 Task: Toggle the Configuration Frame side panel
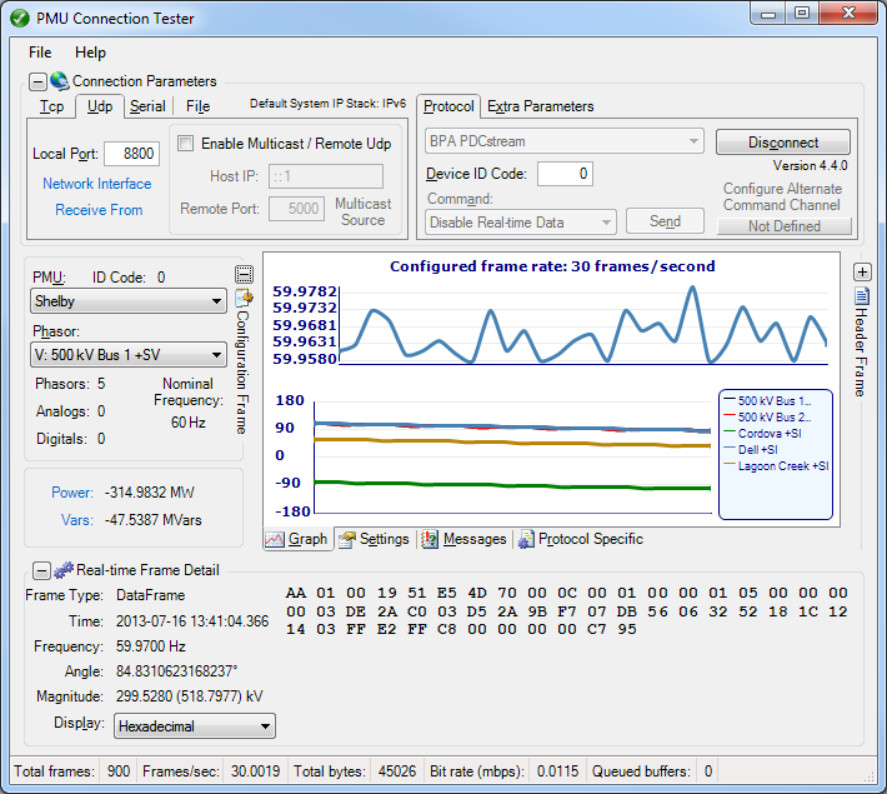(x=244, y=274)
